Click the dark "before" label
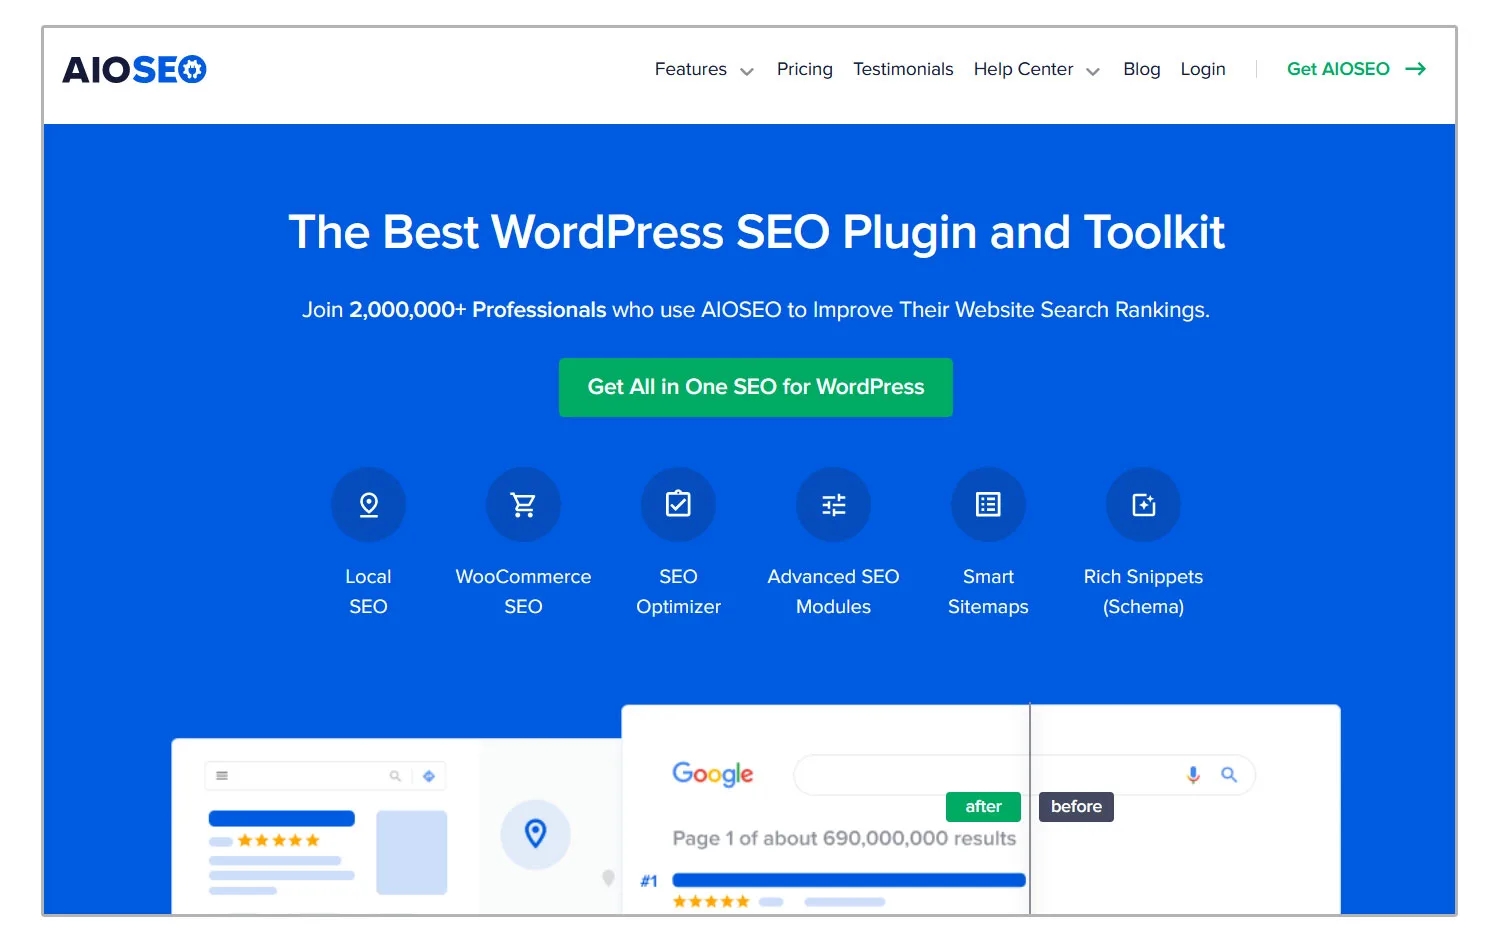 click(1076, 807)
